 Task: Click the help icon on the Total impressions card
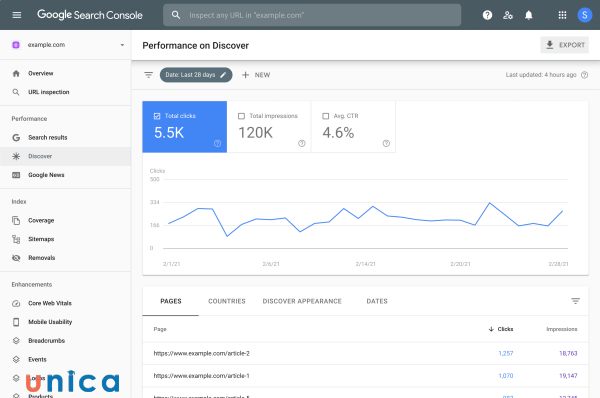[x=302, y=143]
